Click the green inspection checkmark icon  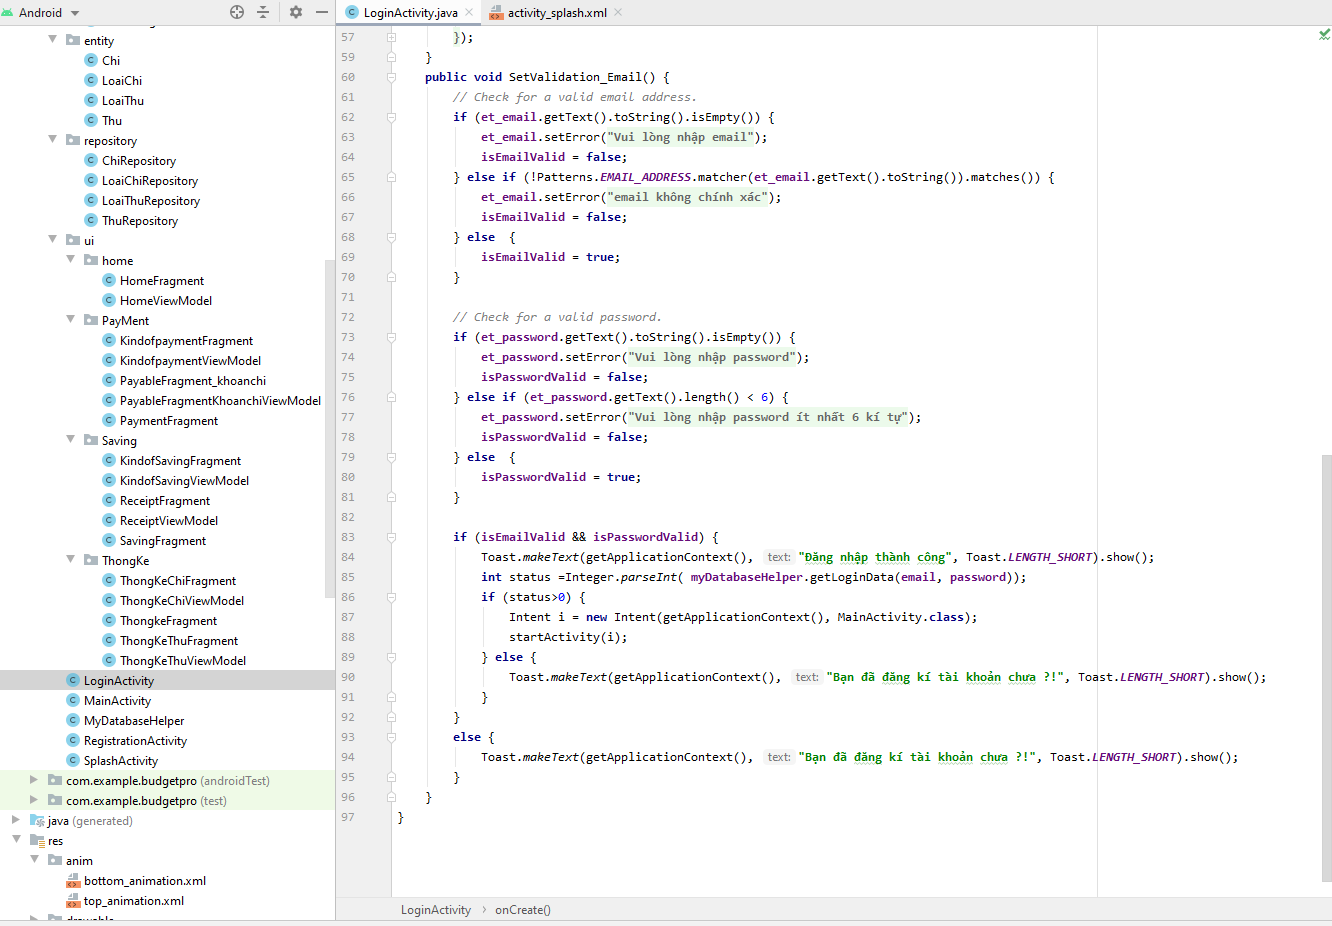click(1324, 34)
